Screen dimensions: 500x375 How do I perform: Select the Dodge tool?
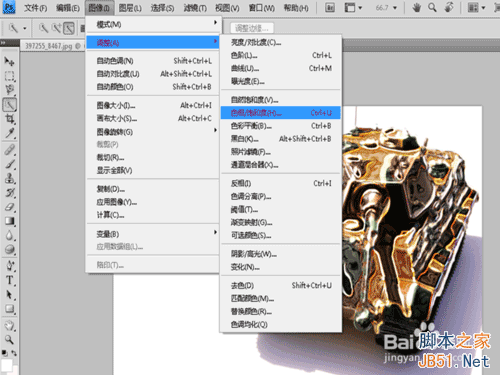click(9, 249)
